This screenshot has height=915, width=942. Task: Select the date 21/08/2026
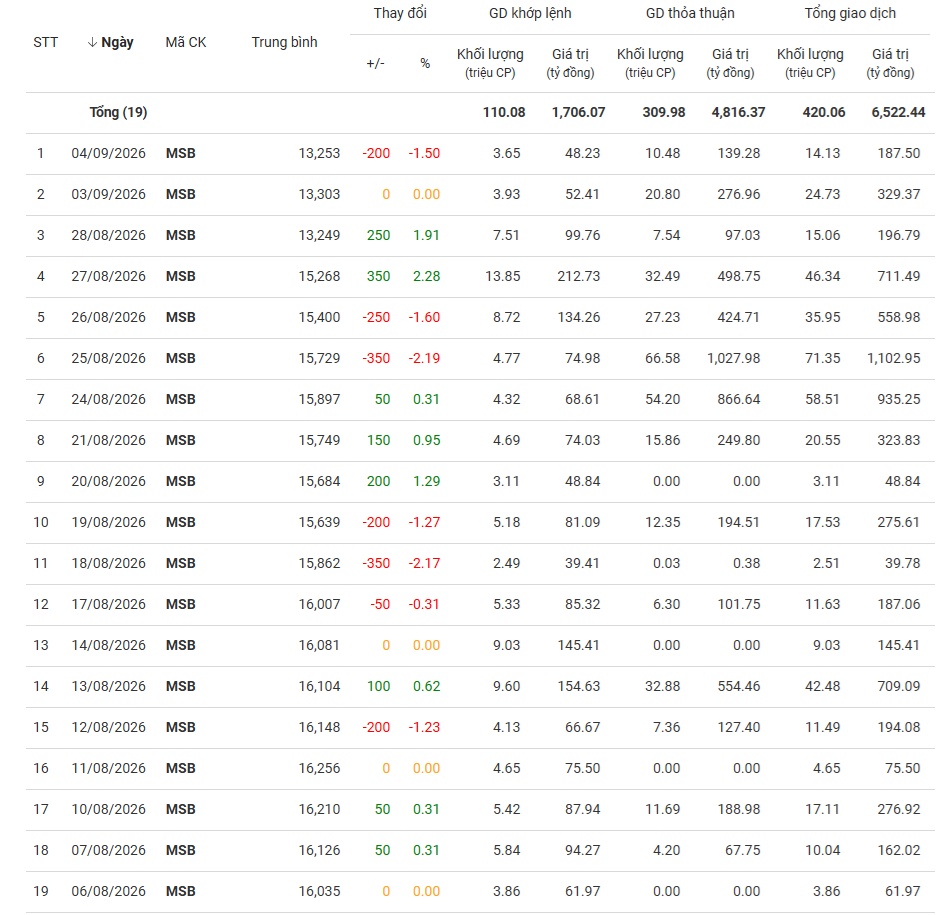pyautogui.click(x=109, y=440)
